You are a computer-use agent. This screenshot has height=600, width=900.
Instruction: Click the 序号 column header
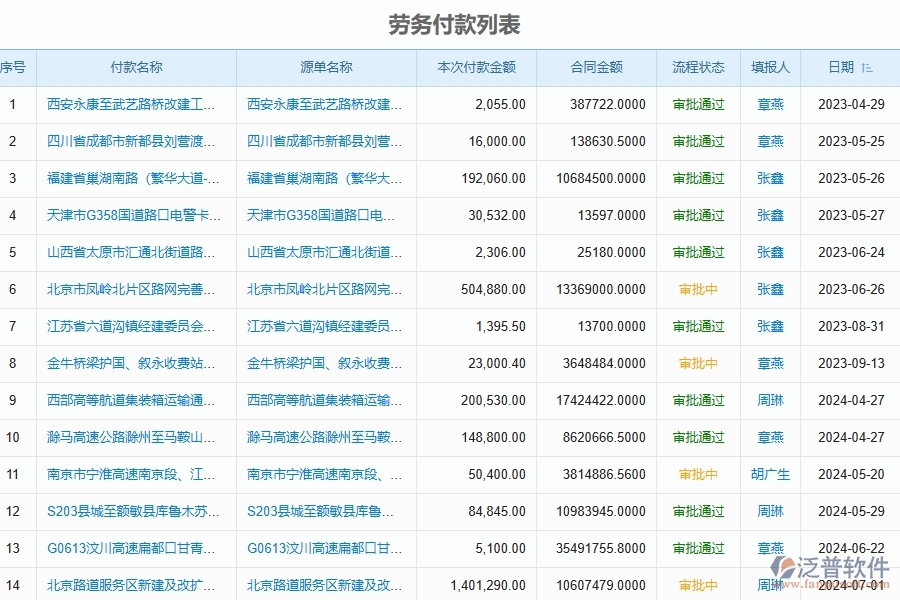point(12,68)
